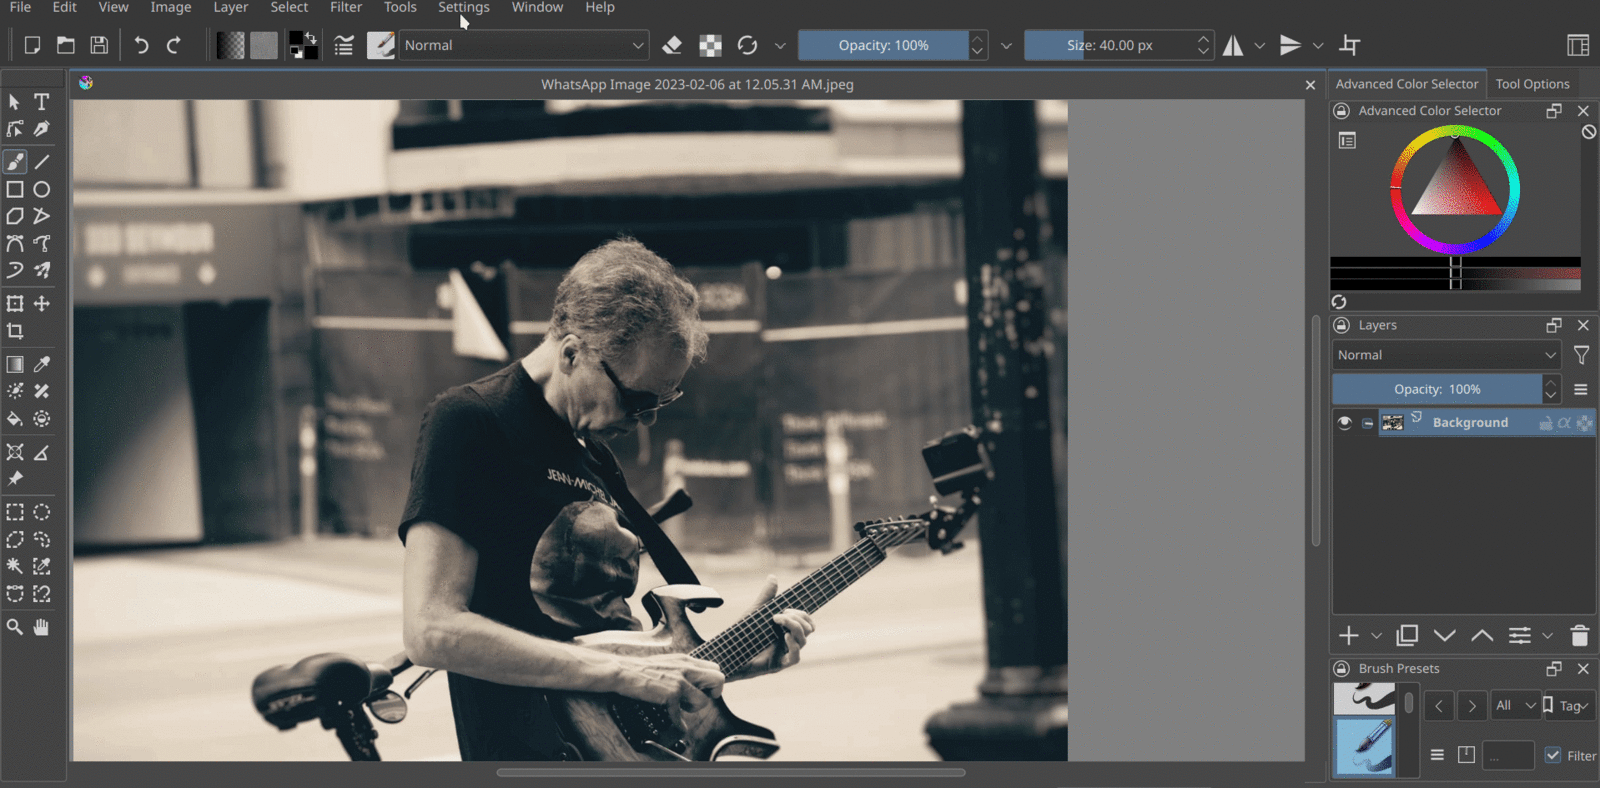
Task: Delete layer using trash icon
Action: pos(1580,636)
